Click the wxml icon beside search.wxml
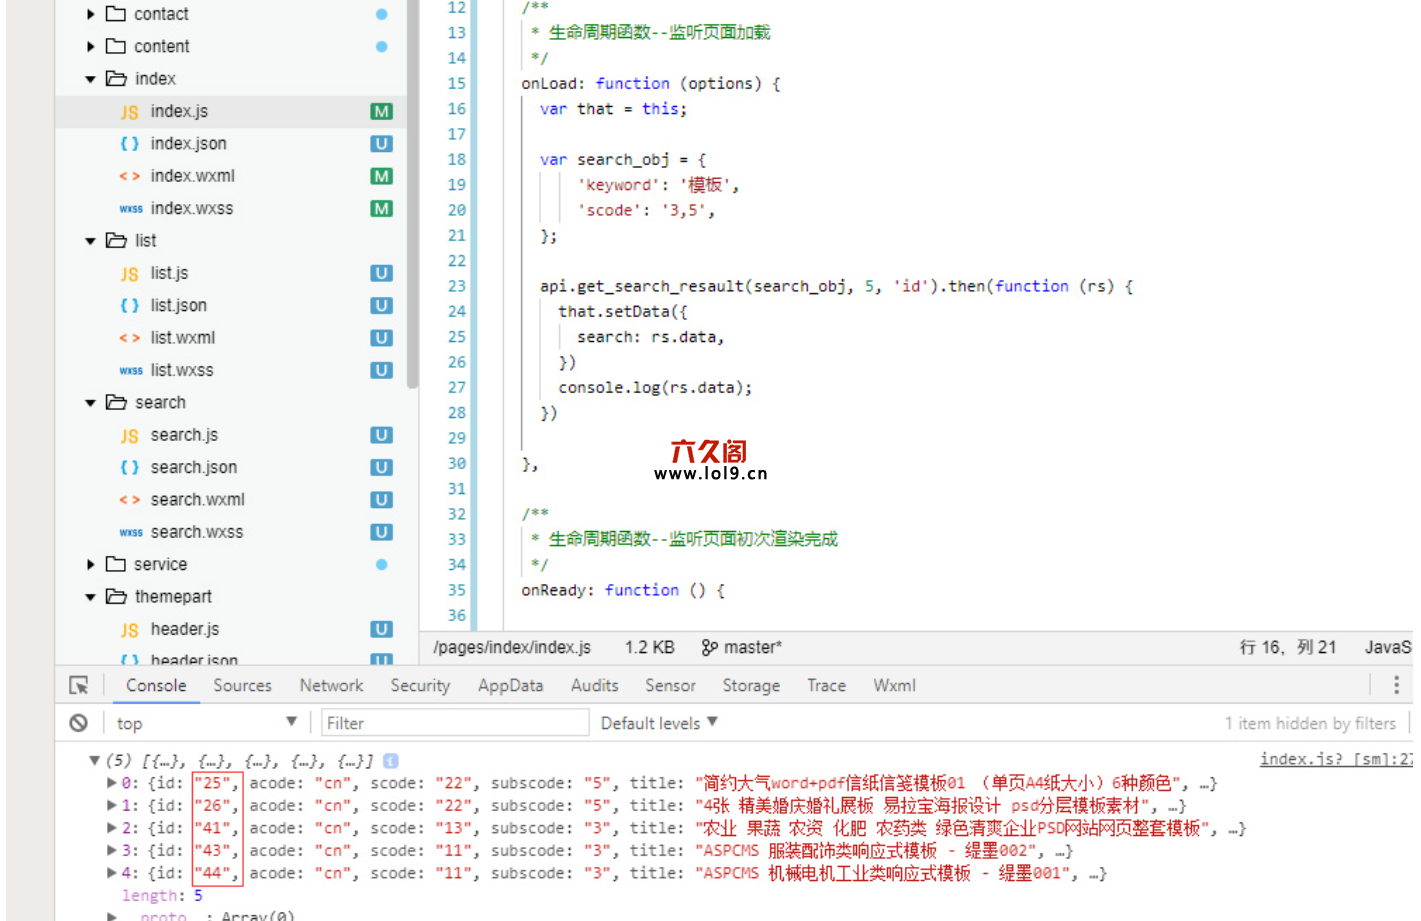 [x=130, y=500]
